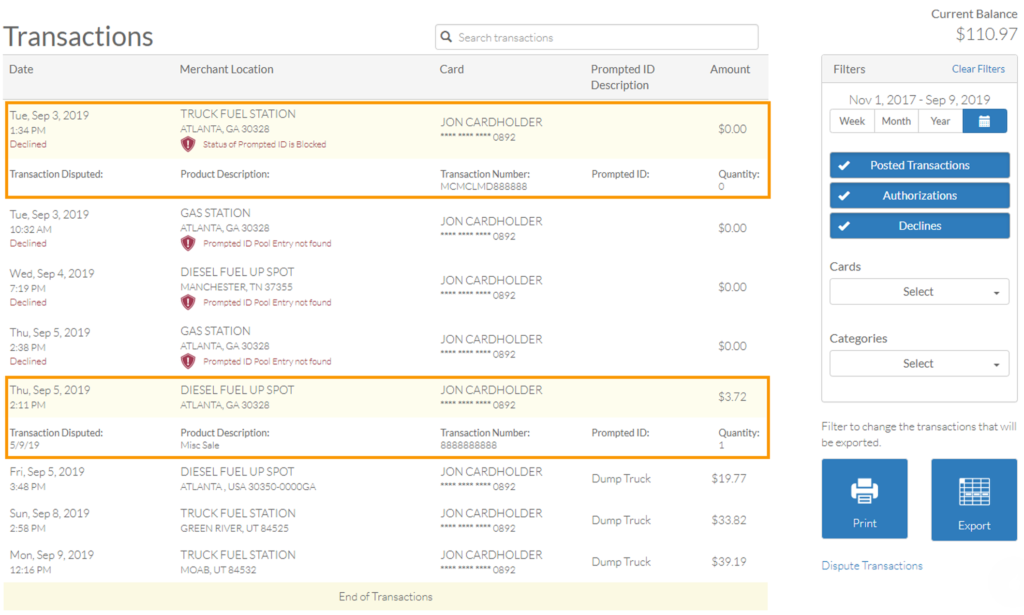Click the $3.72 amount
Viewport: 1024px width, 615px height.
(x=732, y=397)
